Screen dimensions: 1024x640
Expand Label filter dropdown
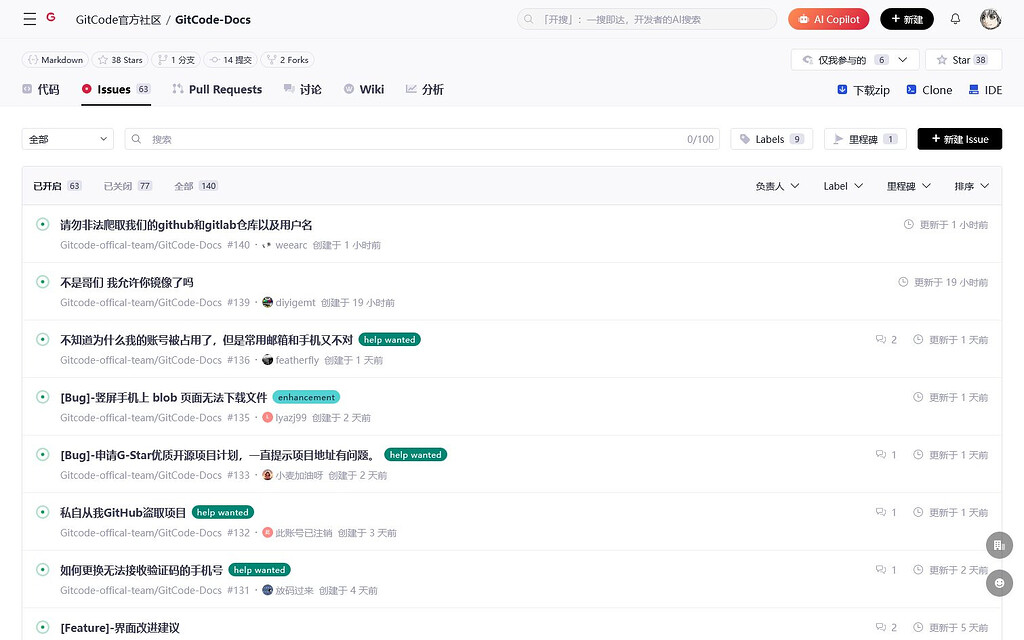(843, 186)
